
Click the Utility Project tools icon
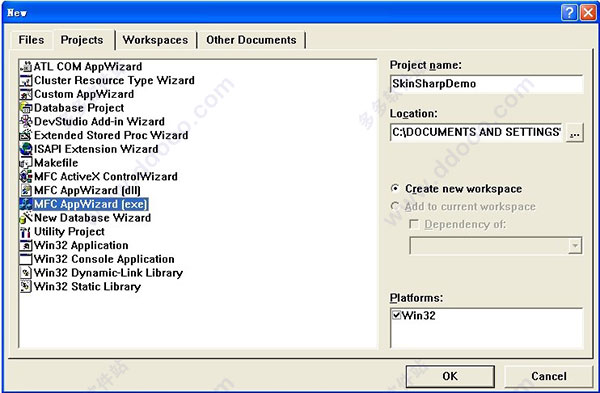tap(26, 232)
